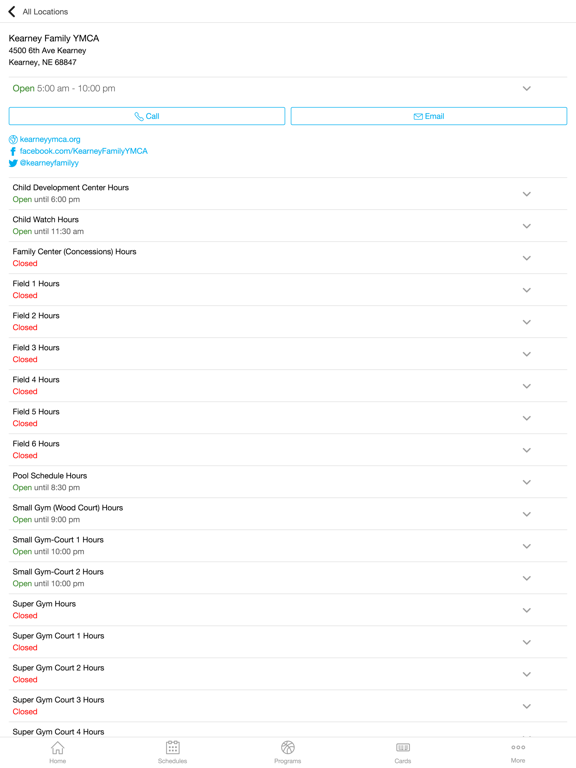
Task: Select the Kearney Family YMCA title
Action: (54, 38)
